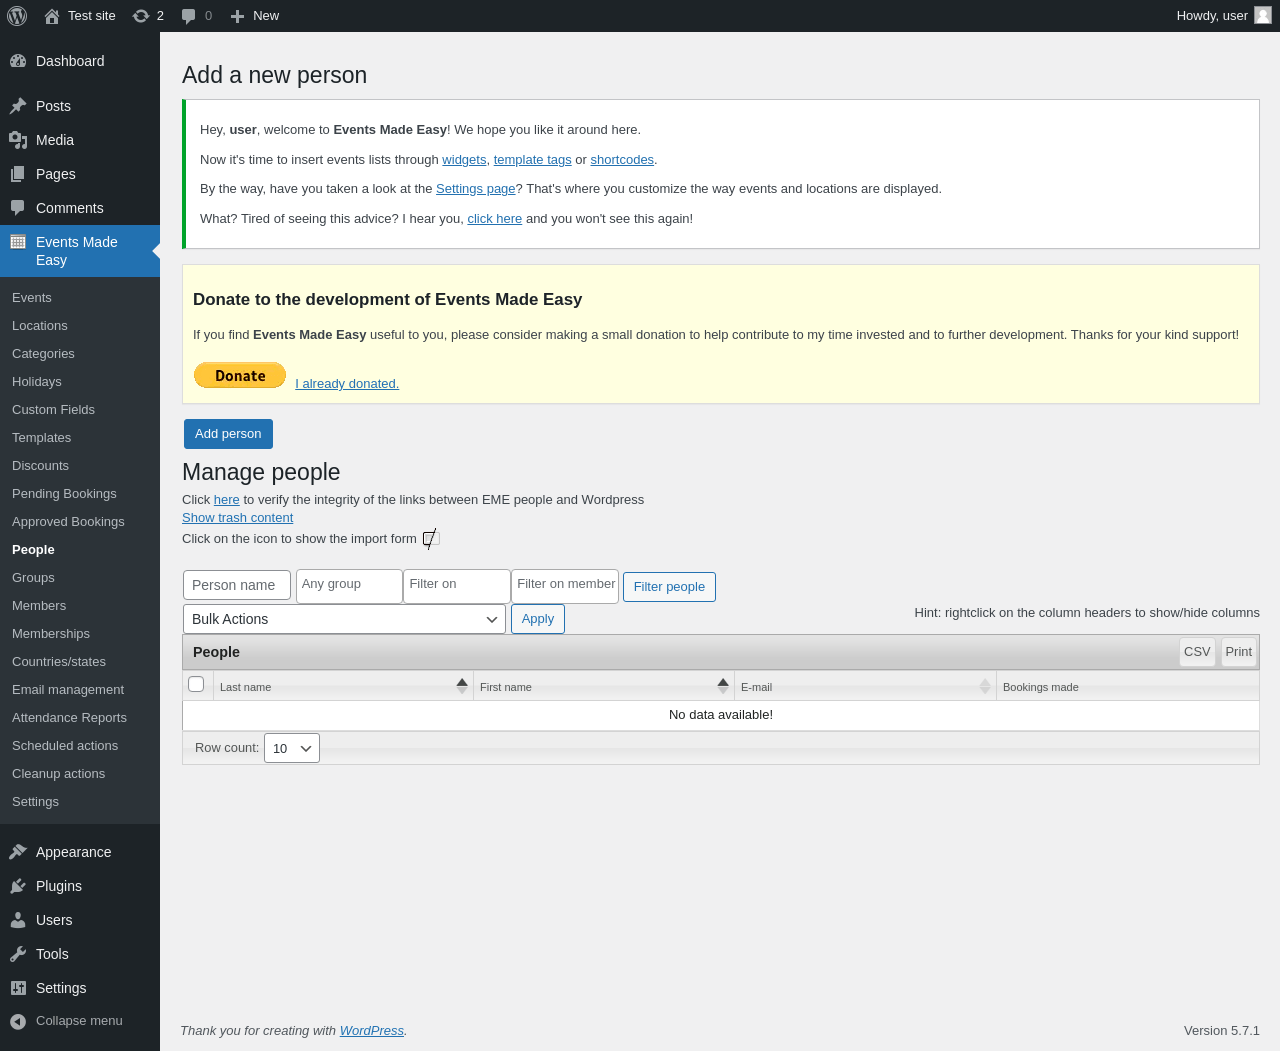Screen dimensions: 1280x1051
Task: Follow the Show trash content link
Action: point(237,518)
